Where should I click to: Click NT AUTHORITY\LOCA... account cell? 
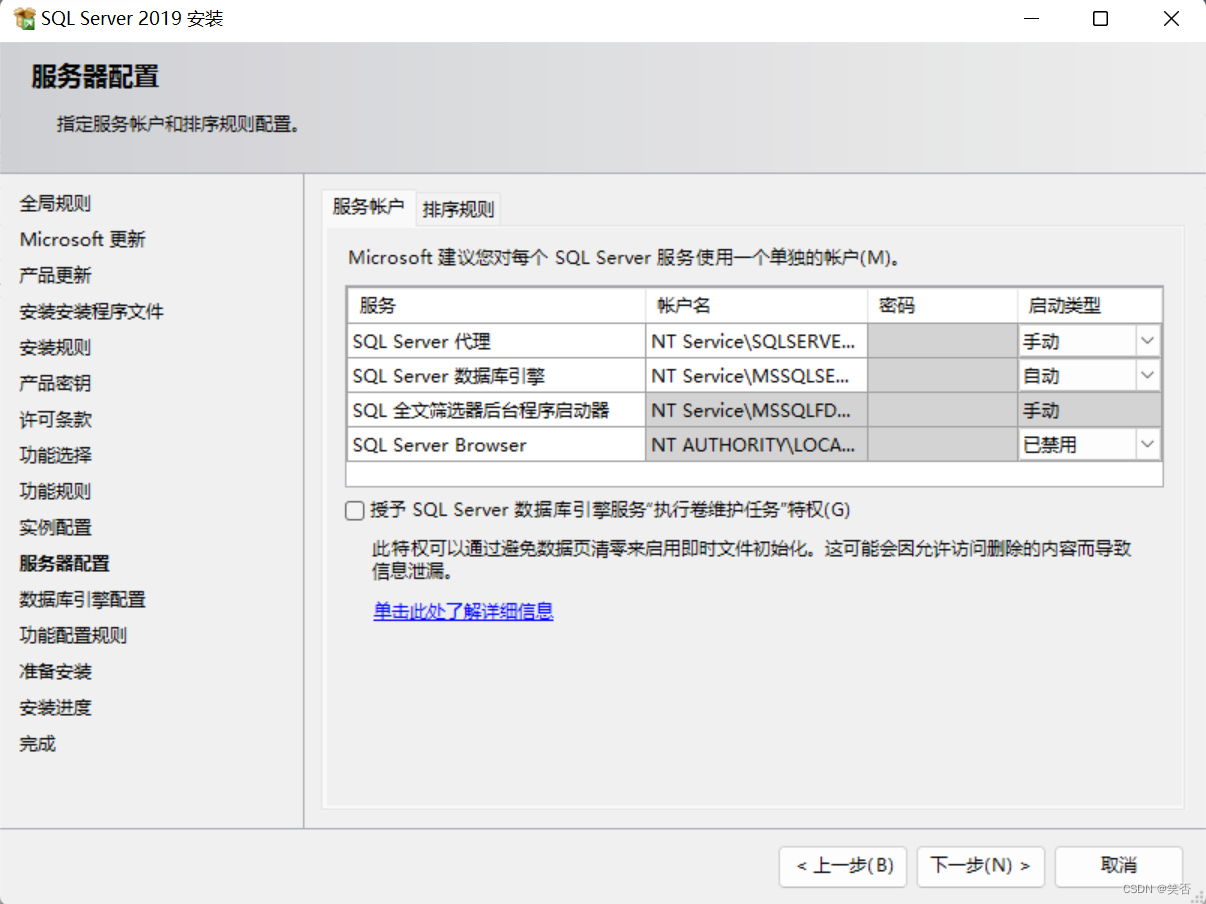click(756, 444)
